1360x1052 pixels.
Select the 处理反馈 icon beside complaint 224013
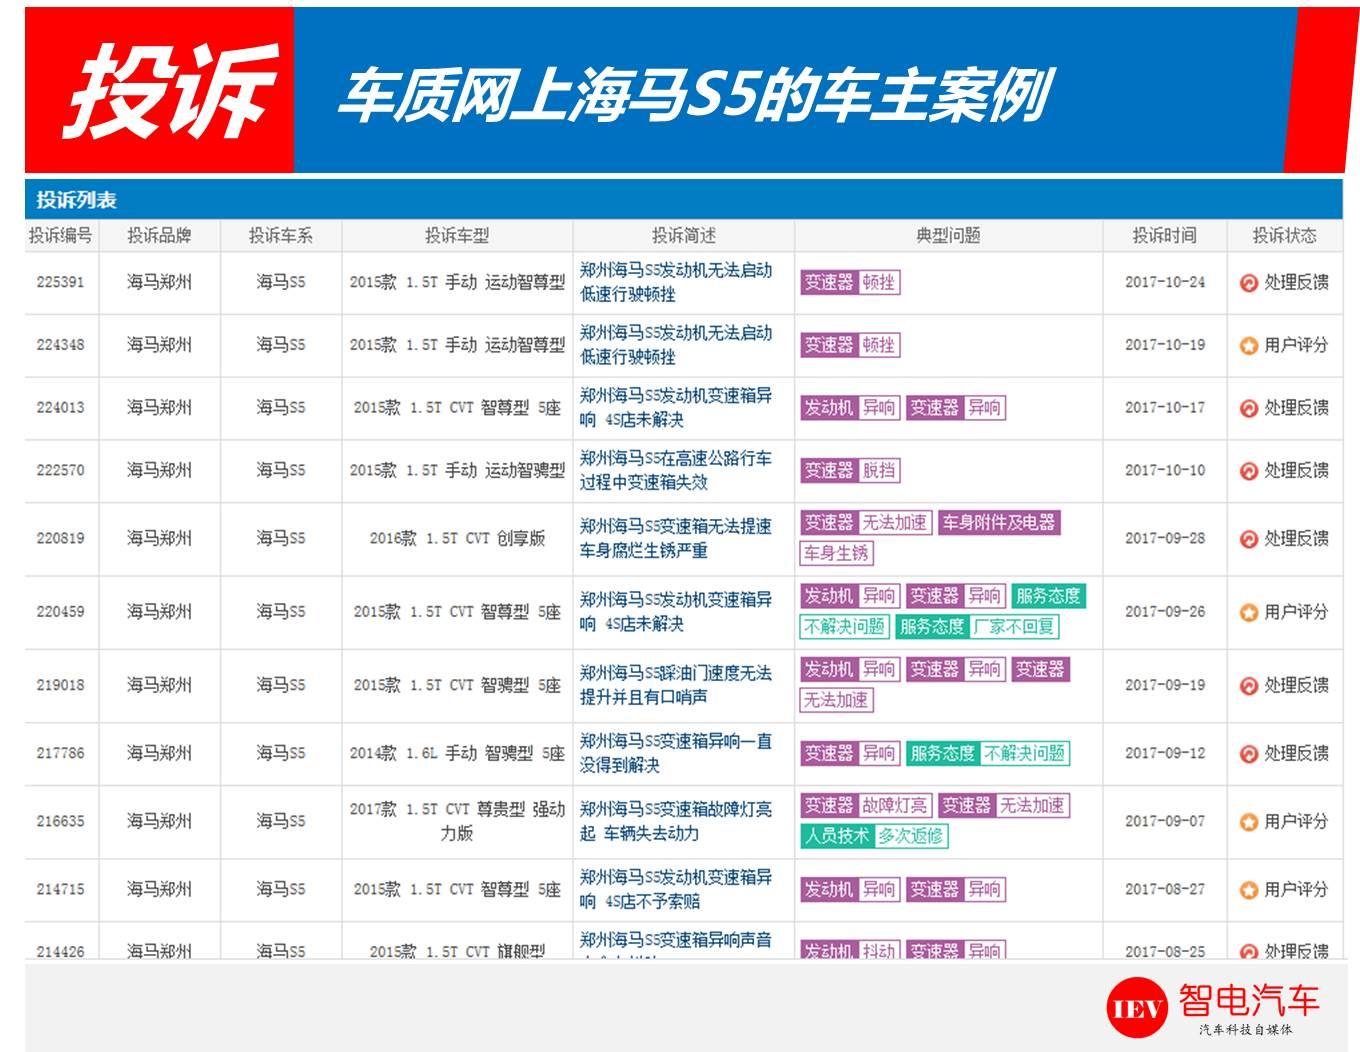click(x=1248, y=408)
